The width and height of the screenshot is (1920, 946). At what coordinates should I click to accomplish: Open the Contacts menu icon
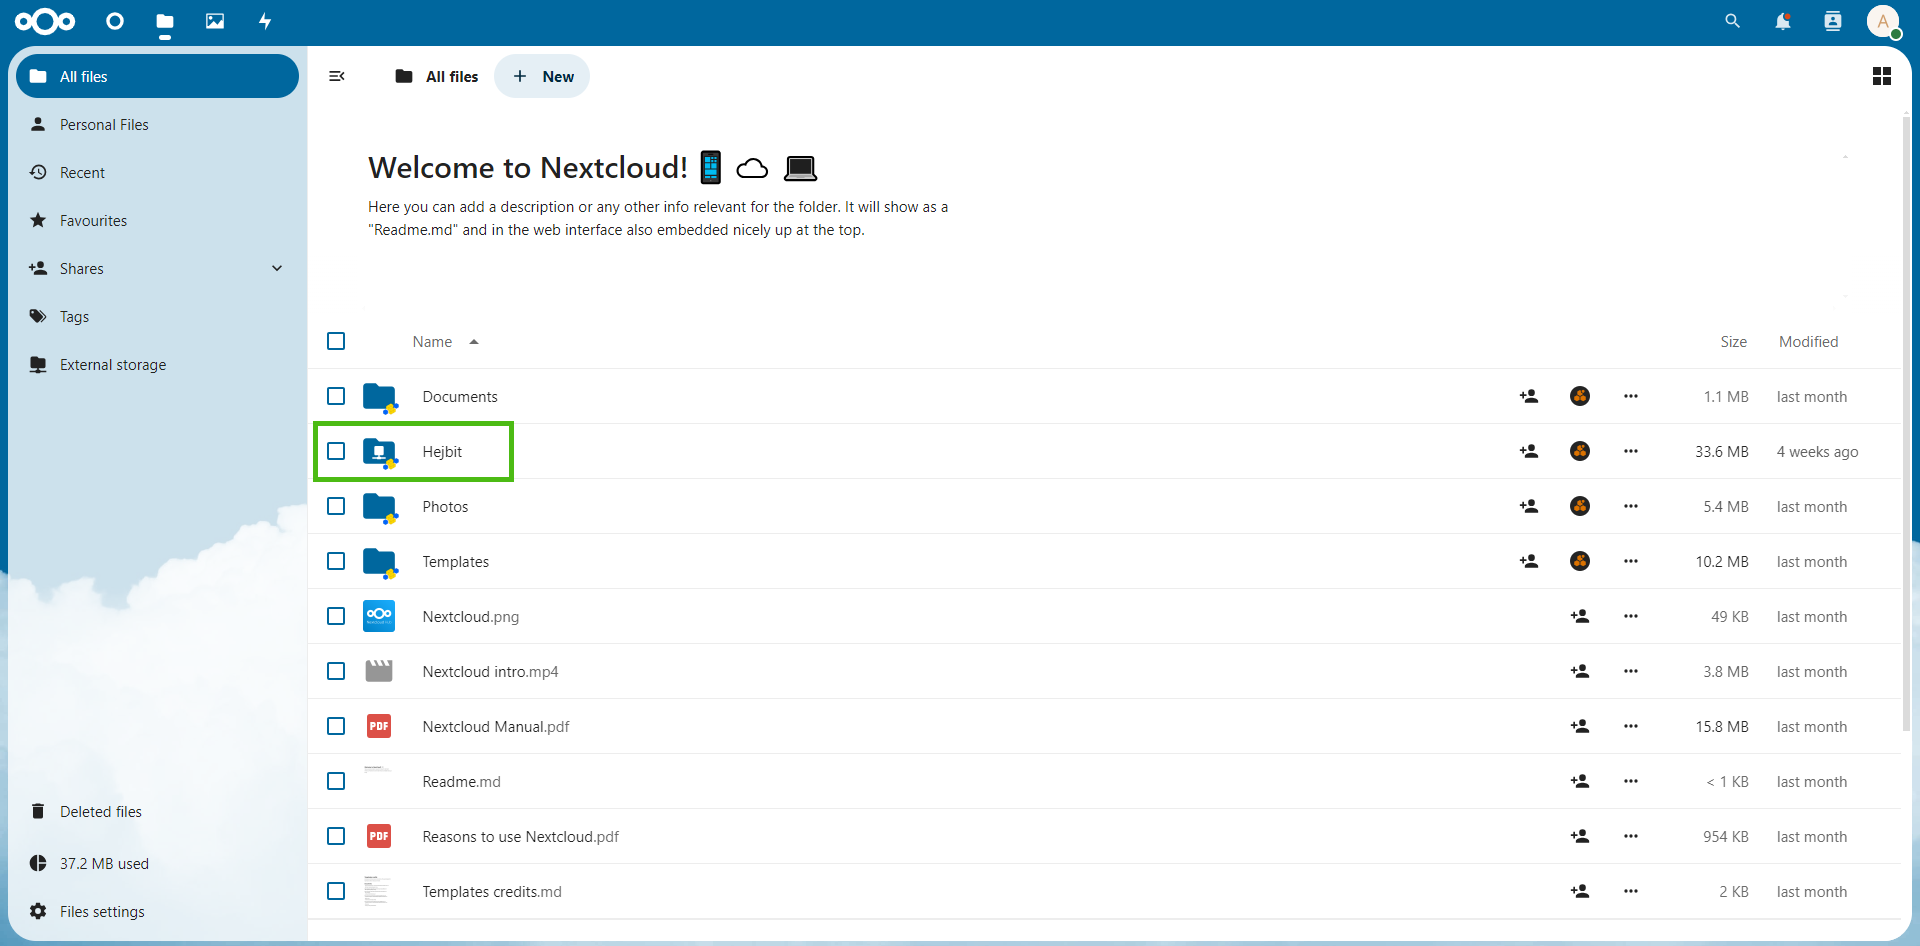(1832, 21)
